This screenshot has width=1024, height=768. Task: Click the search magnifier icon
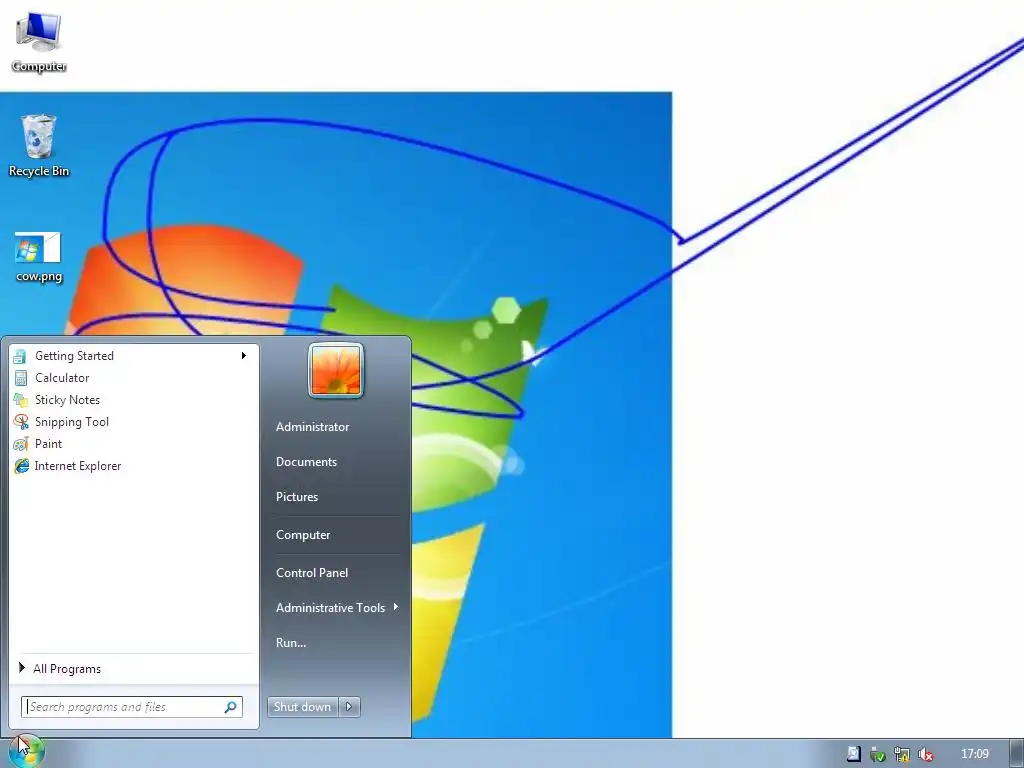(231, 707)
